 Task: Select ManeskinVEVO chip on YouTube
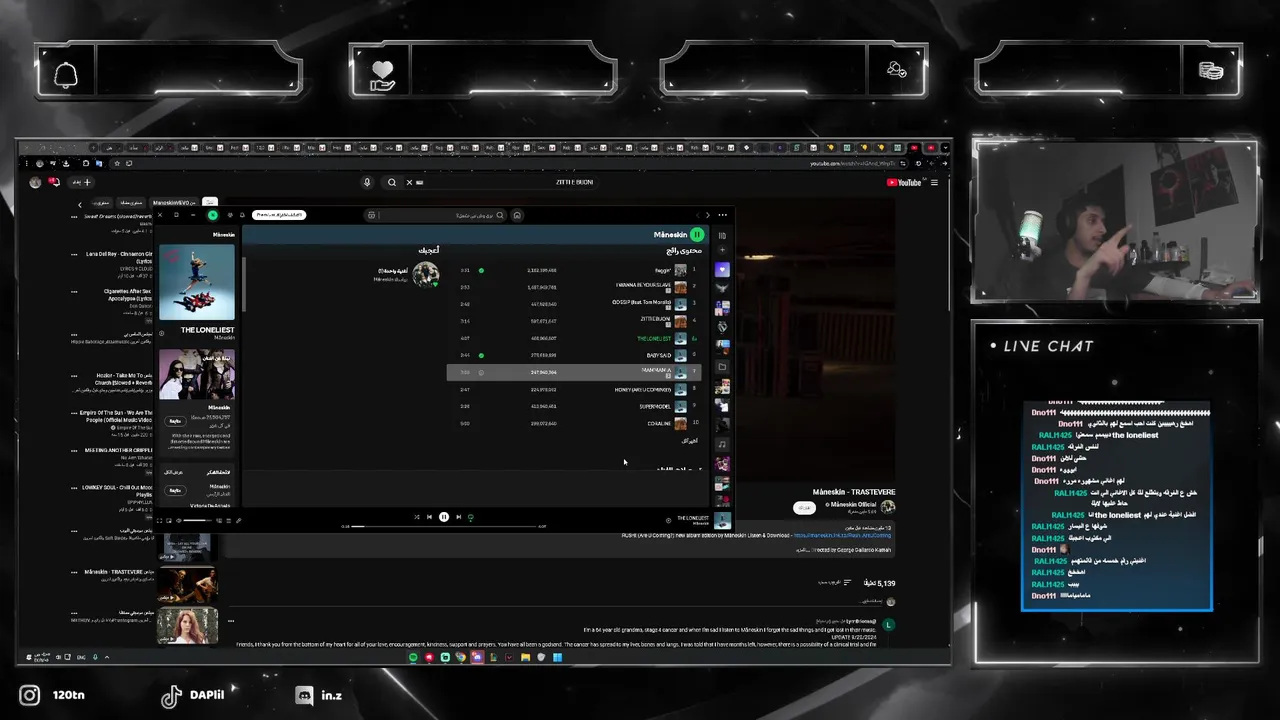coord(174,203)
